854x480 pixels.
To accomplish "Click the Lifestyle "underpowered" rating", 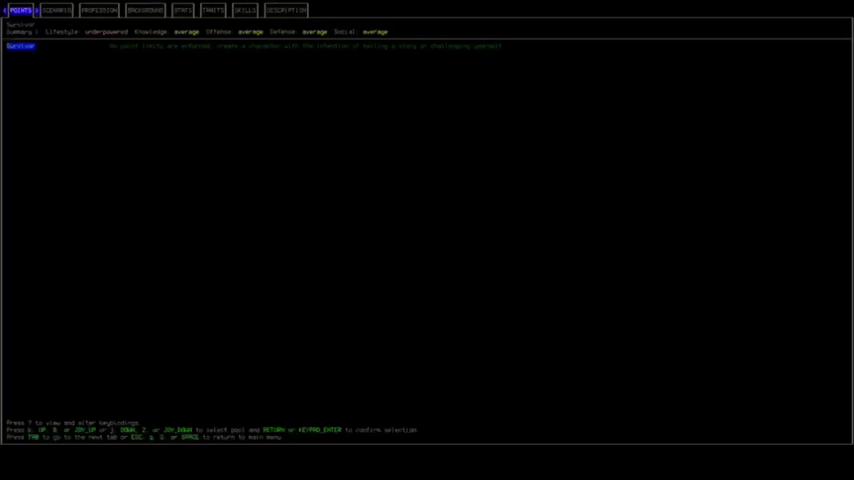I will pyautogui.click(x=106, y=32).
